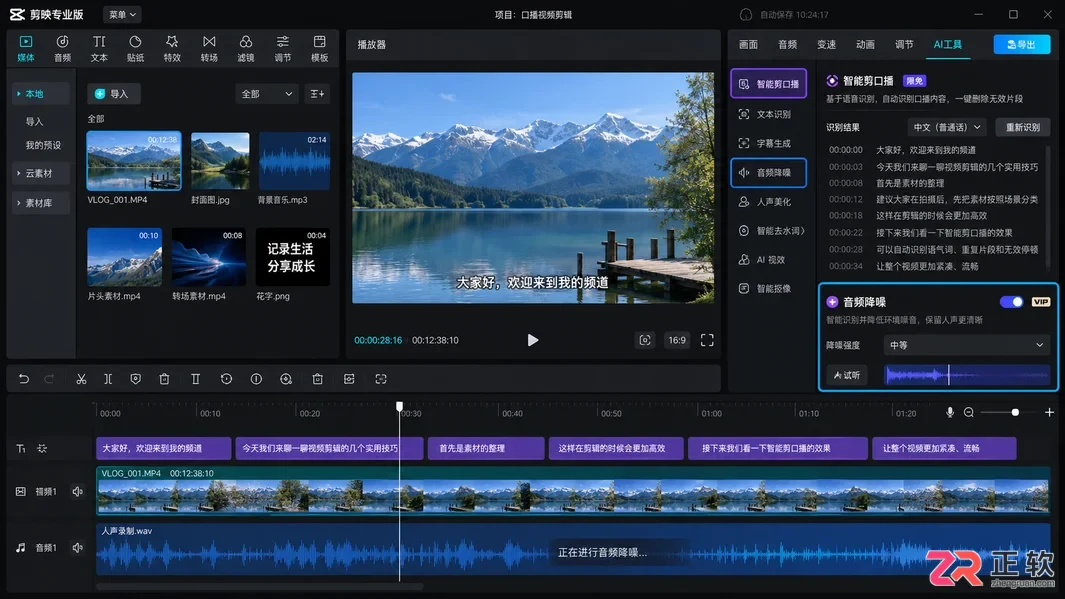Select the scissors split tool
Image resolution: width=1065 pixels, height=599 pixels.
pos(81,379)
